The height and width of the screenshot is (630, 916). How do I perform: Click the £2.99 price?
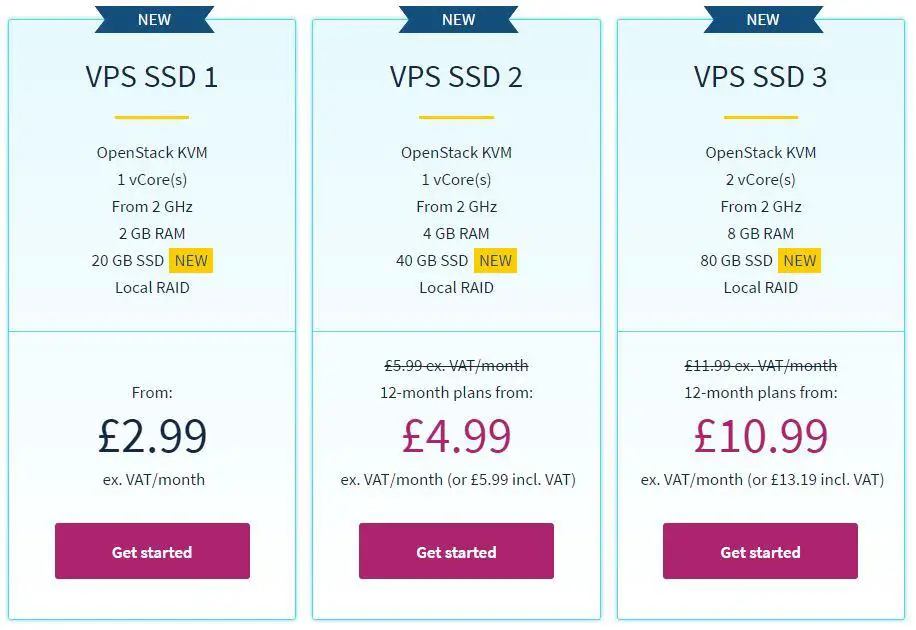click(x=152, y=436)
